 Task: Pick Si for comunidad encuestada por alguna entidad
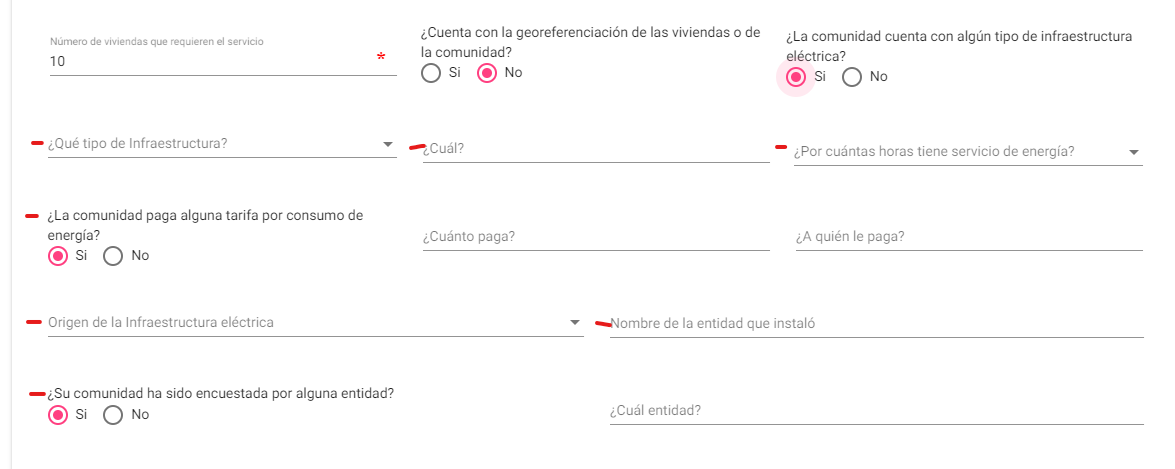point(58,414)
